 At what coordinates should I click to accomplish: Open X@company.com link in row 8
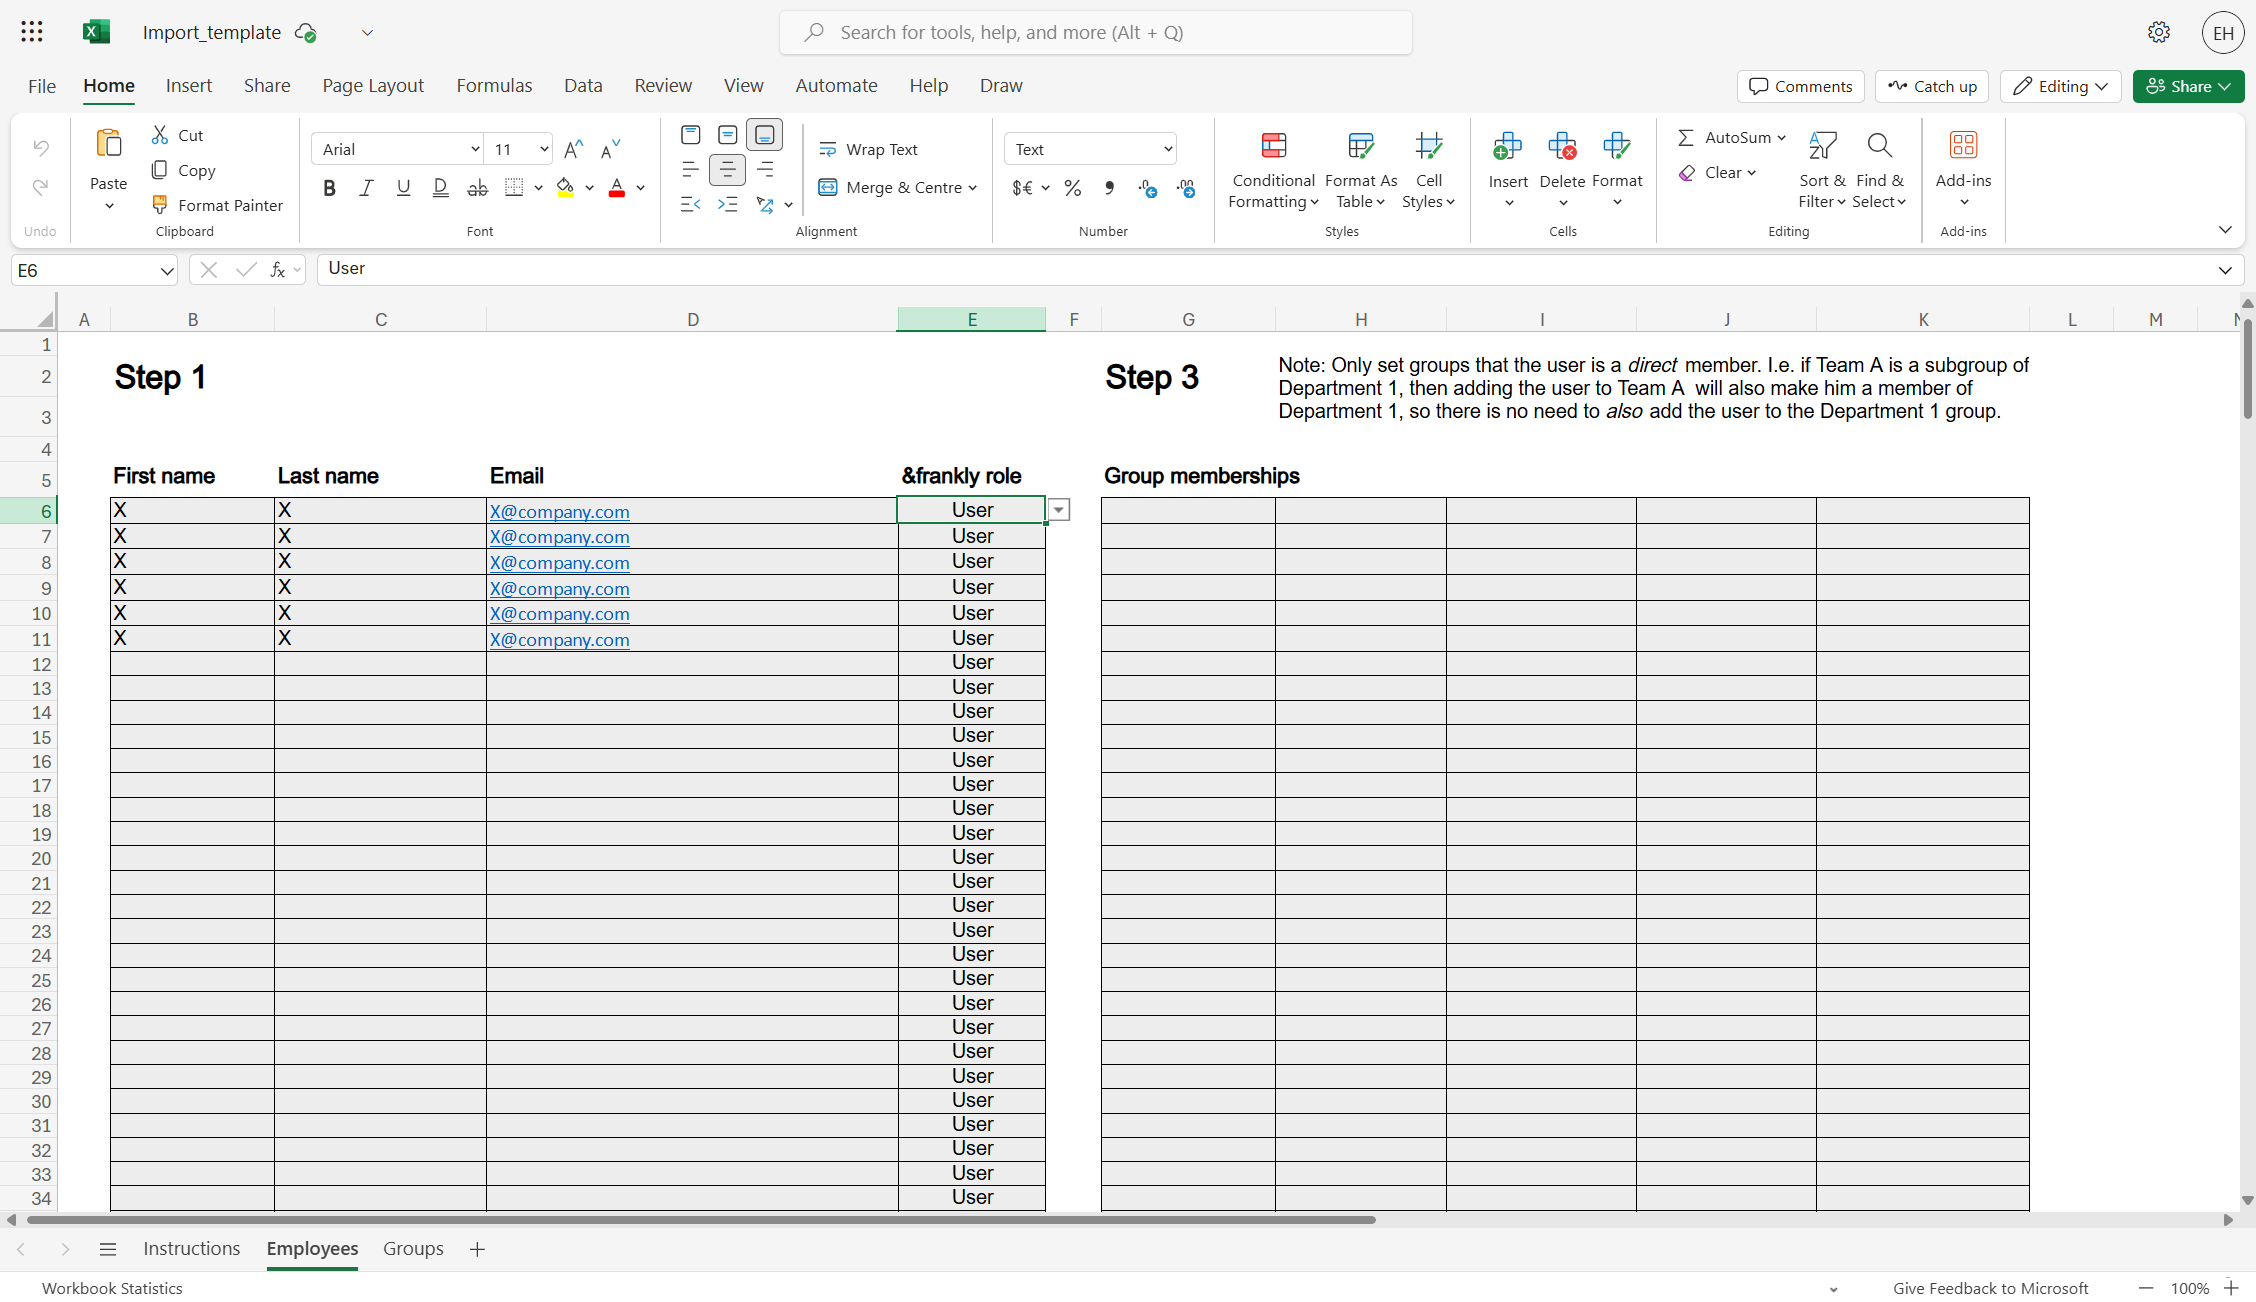tap(559, 562)
